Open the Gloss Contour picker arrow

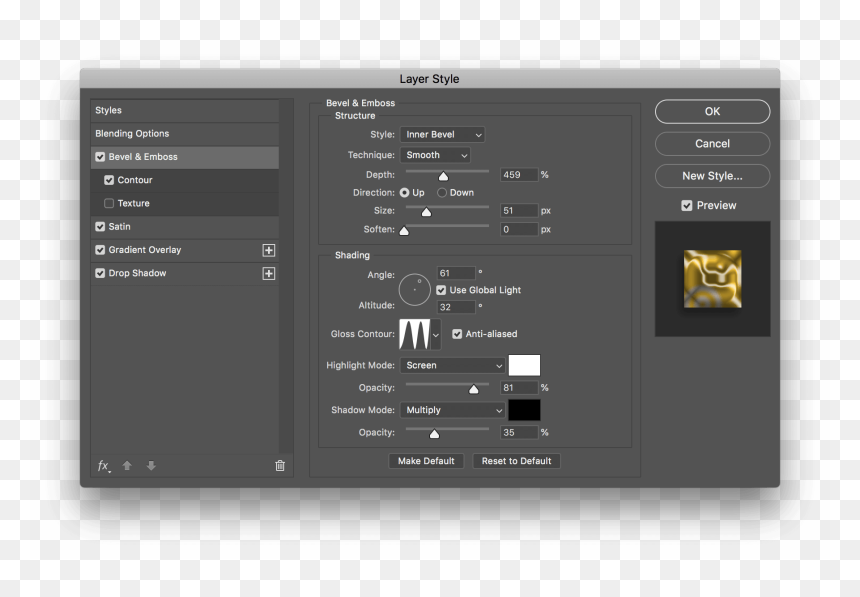point(436,334)
